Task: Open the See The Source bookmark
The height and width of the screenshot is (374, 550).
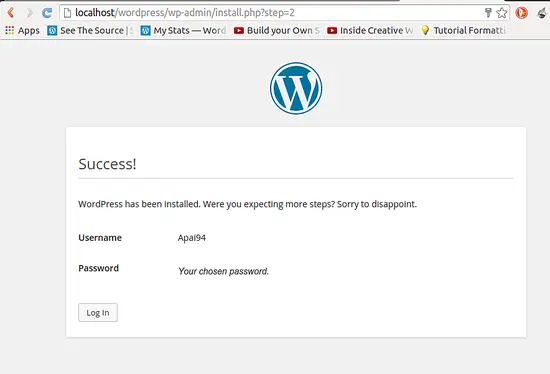Action: click(90, 31)
